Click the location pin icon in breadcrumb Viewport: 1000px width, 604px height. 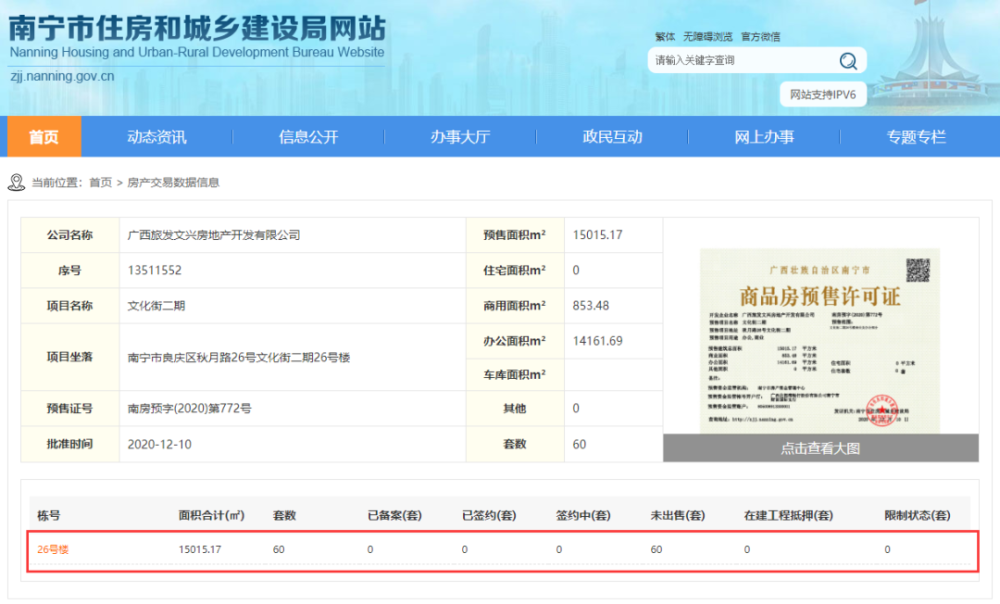click(x=16, y=182)
